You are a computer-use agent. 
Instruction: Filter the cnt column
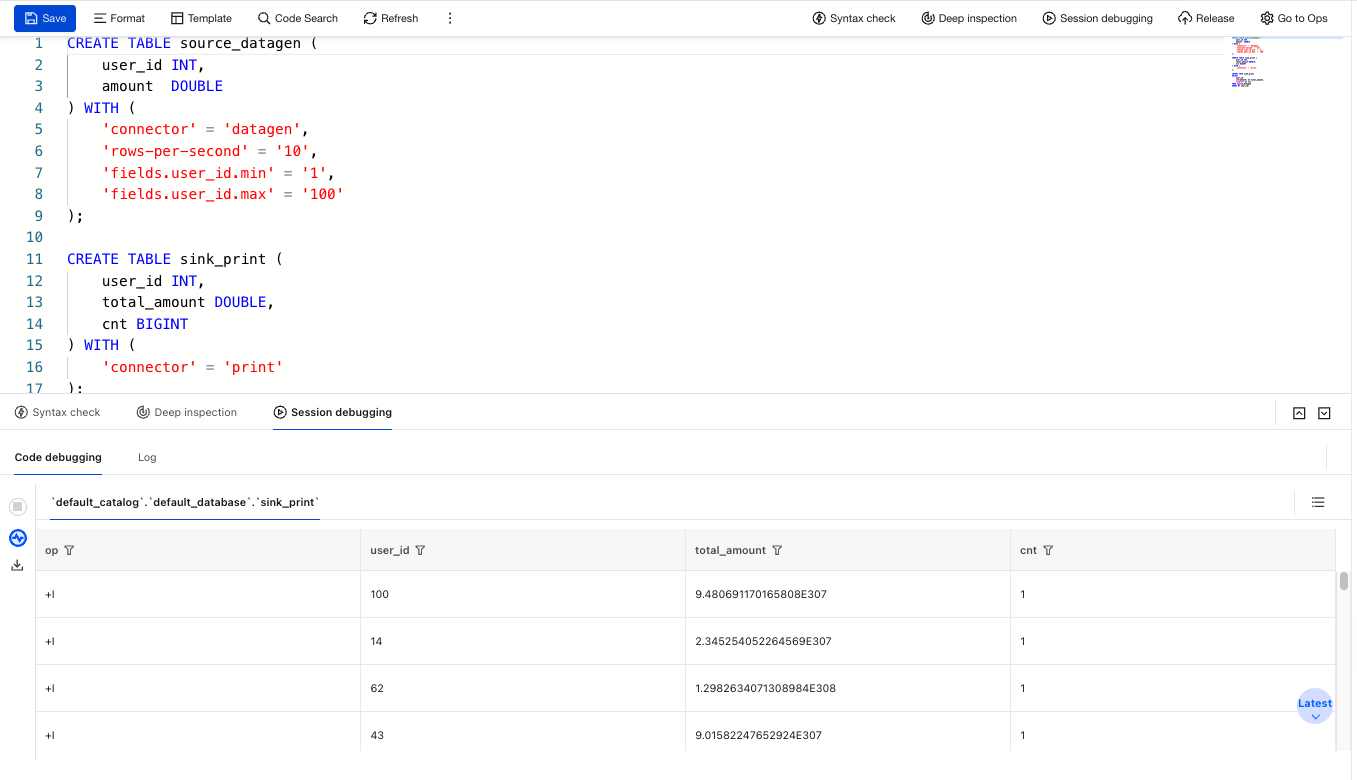click(1048, 550)
